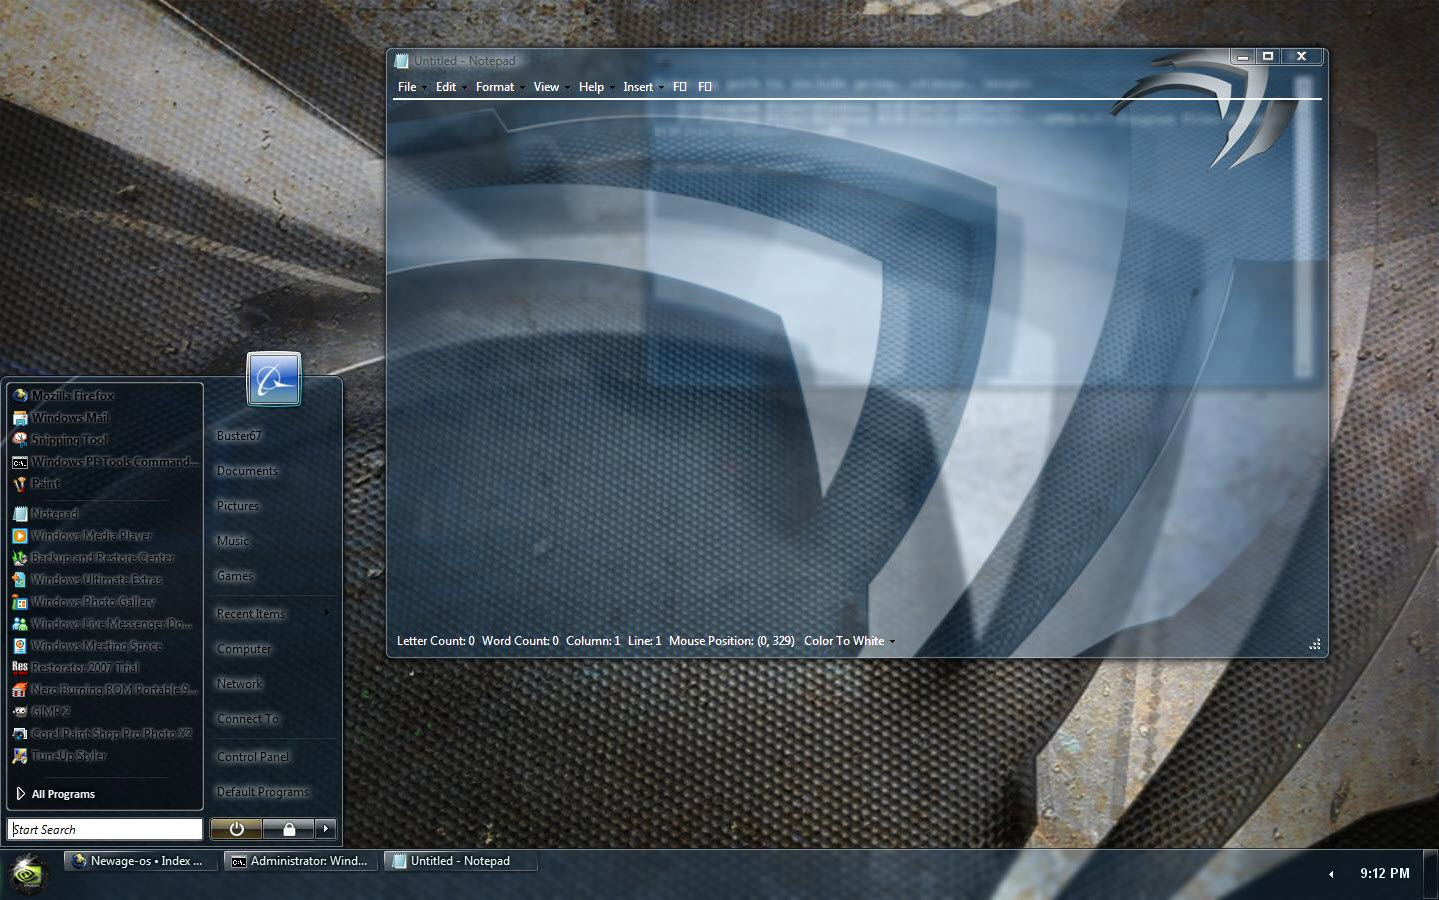The height and width of the screenshot is (900, 1439).
Task: Switch to the Administrator window on the taskbar
Action: pos(299,860)
